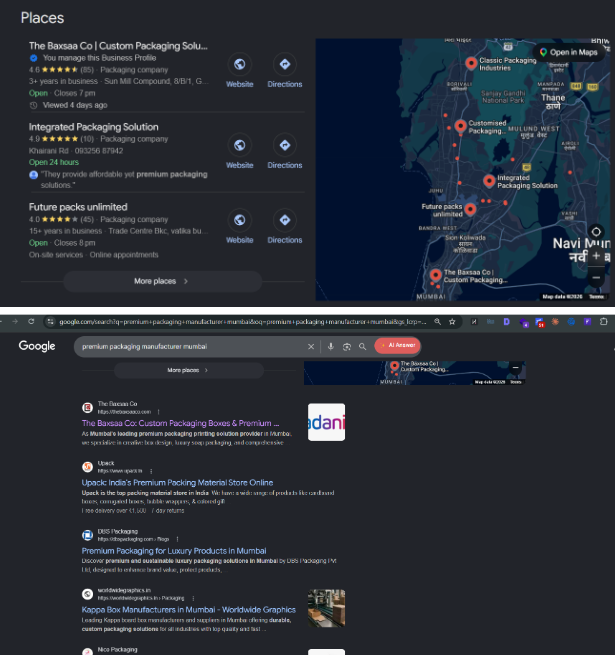Reload the page in the browser

(31, 321)
